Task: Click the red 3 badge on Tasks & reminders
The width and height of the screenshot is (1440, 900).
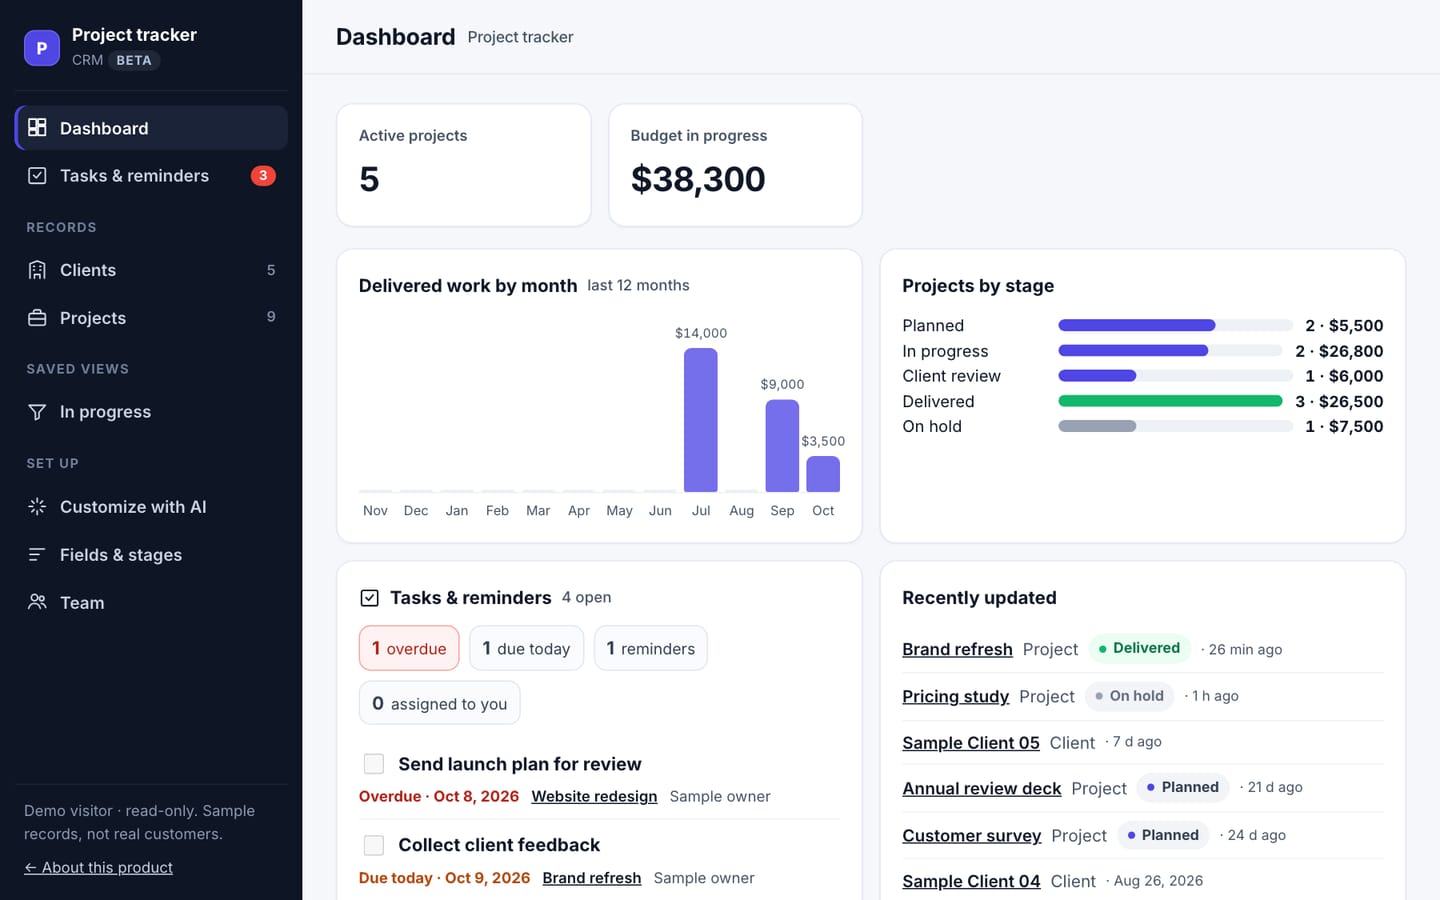Action: point(263,175)
